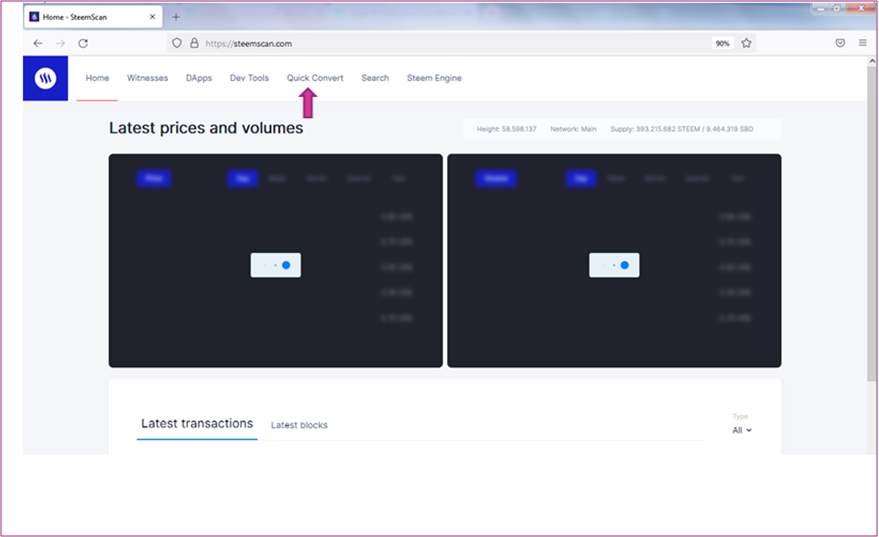Minimize the Firefox window

pos(821,8)
